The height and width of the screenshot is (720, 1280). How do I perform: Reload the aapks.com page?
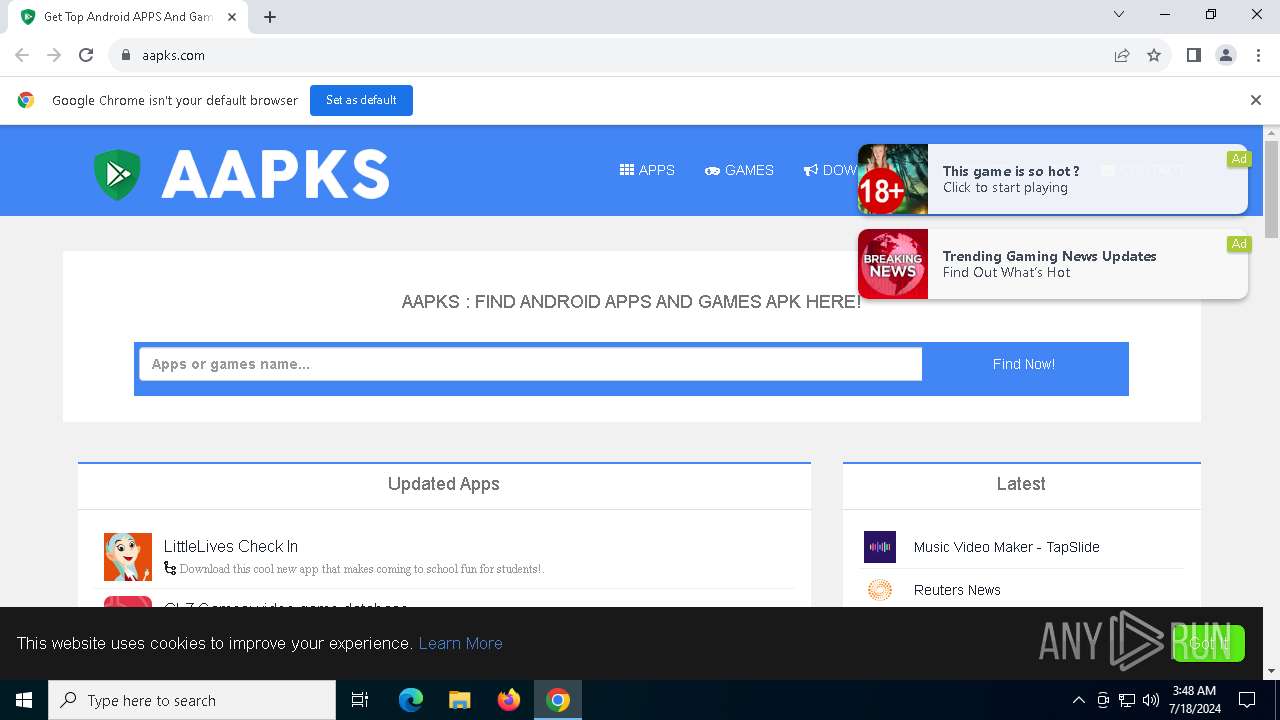point(86,55)
